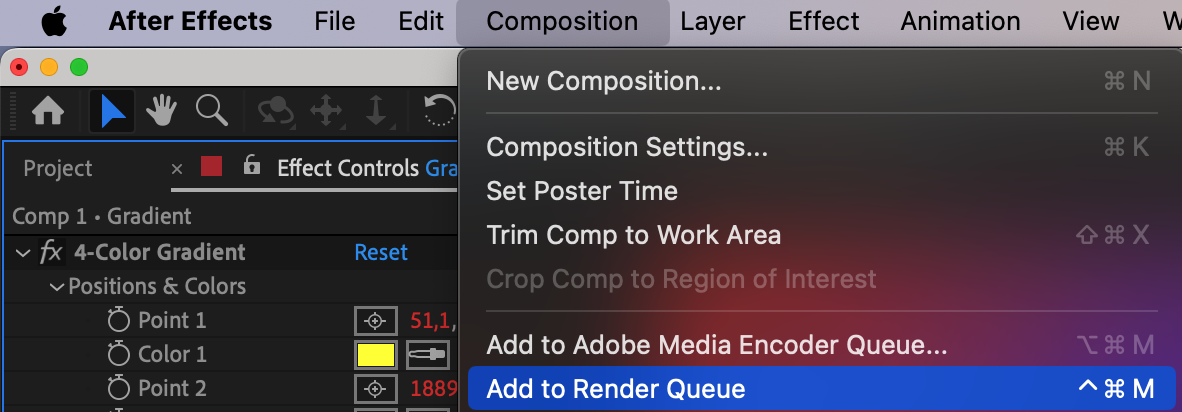Toggle the Point 1 stopwatch

coord(119,321)
